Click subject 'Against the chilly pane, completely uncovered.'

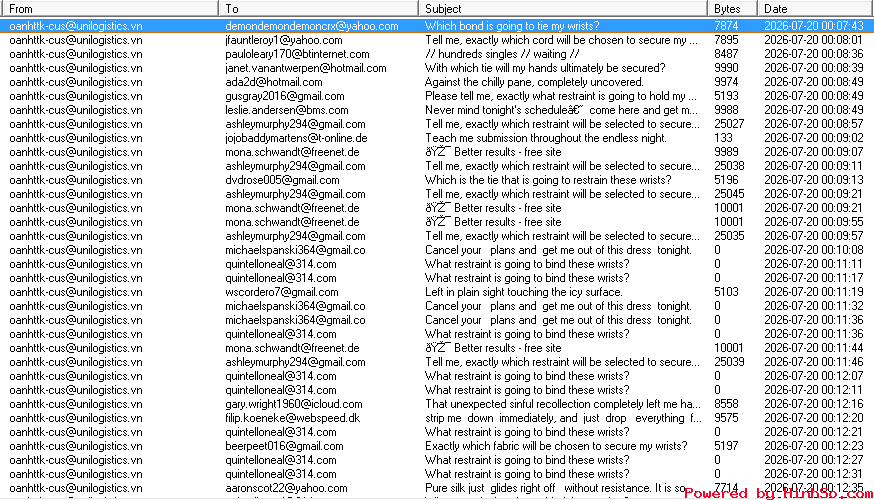click(x=534, y=82)
